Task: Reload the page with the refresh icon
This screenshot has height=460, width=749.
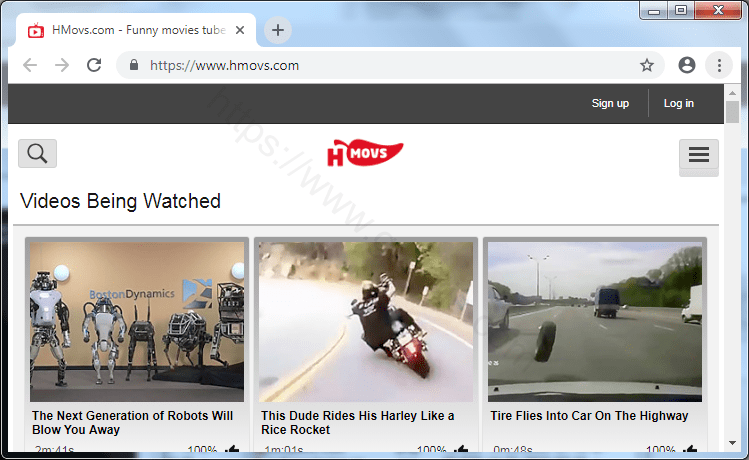Action: pyautogui.click(x=94, y=65)
